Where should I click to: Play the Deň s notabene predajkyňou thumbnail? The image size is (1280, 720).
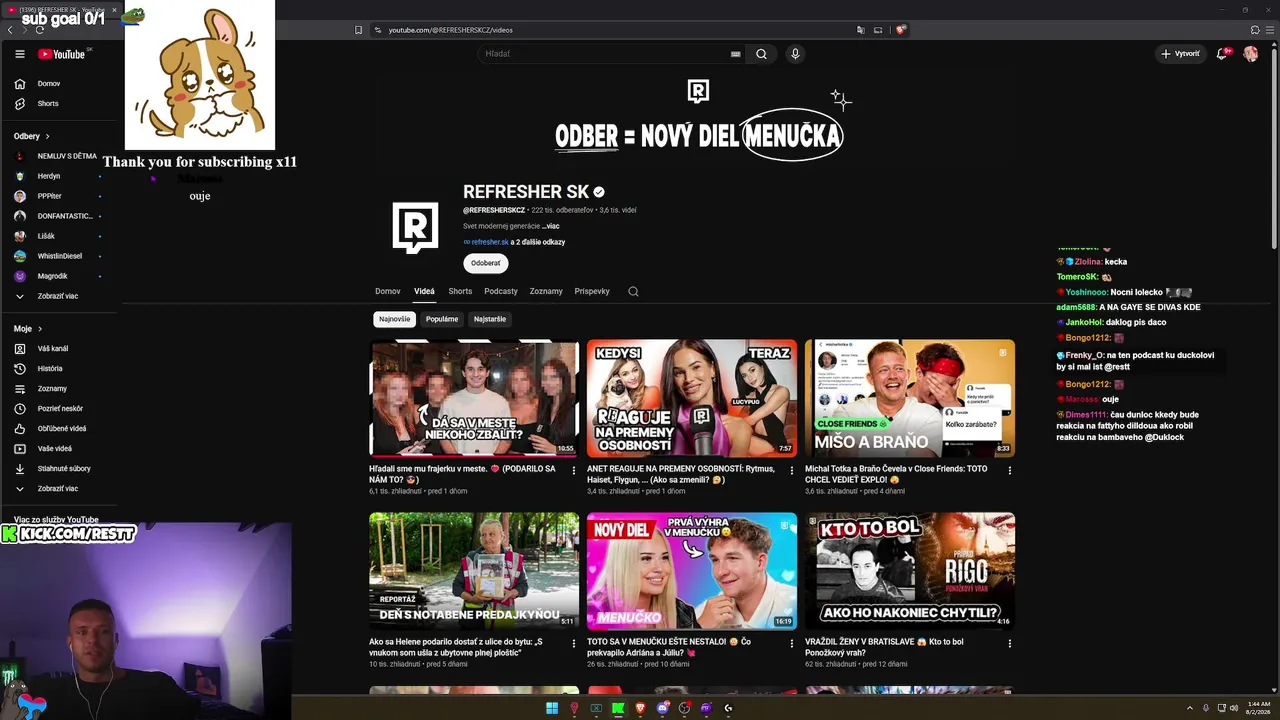click(x=474, y=571)
